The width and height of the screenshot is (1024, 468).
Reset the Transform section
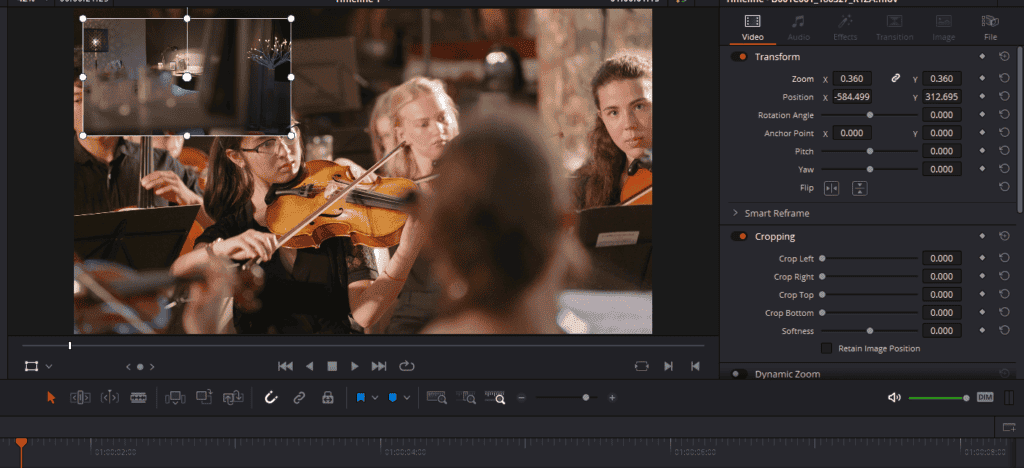pyautogui.click(x=1004, y=57)
